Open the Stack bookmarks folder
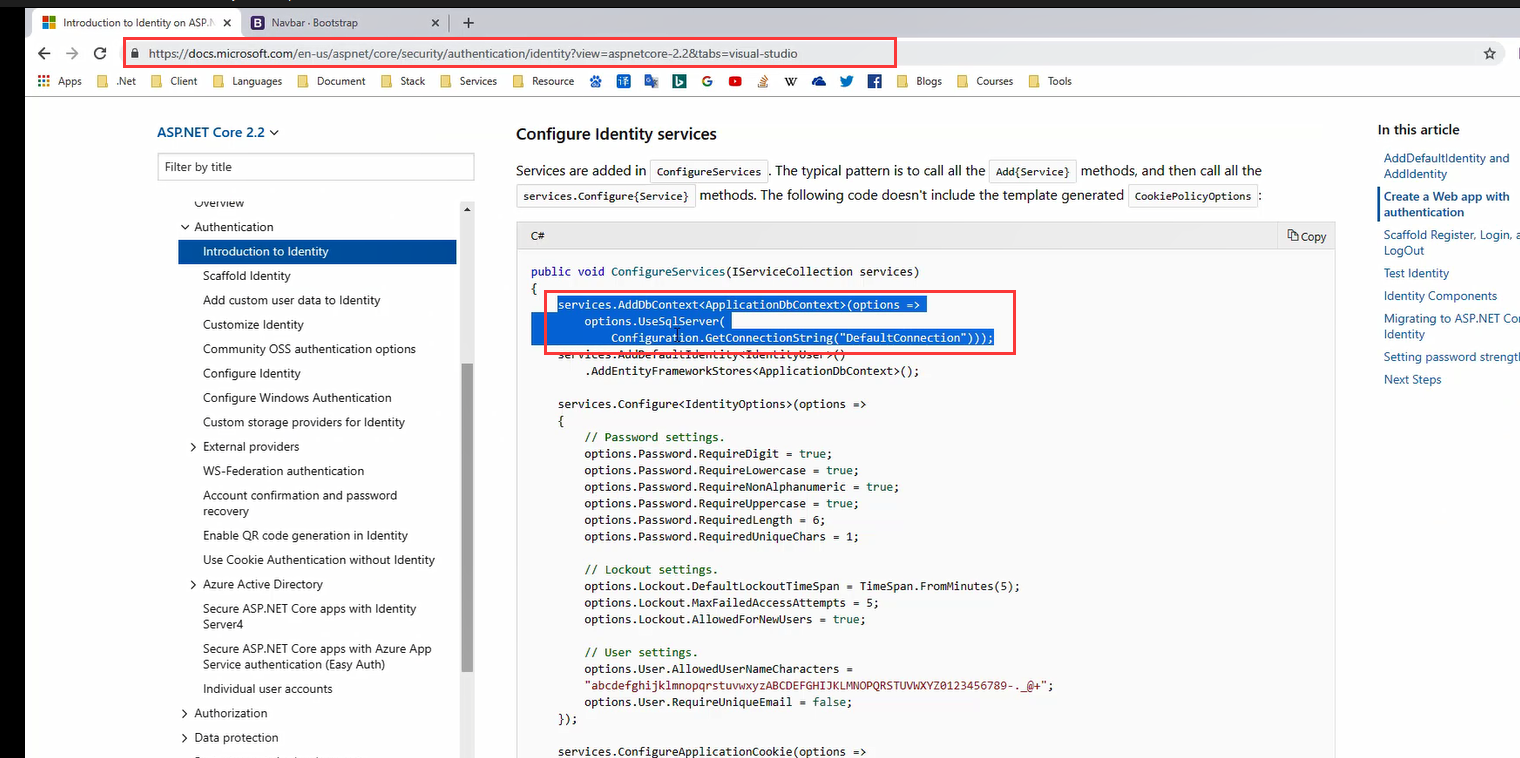This screenshot has height=758, width=1520. tap(403, 81)
